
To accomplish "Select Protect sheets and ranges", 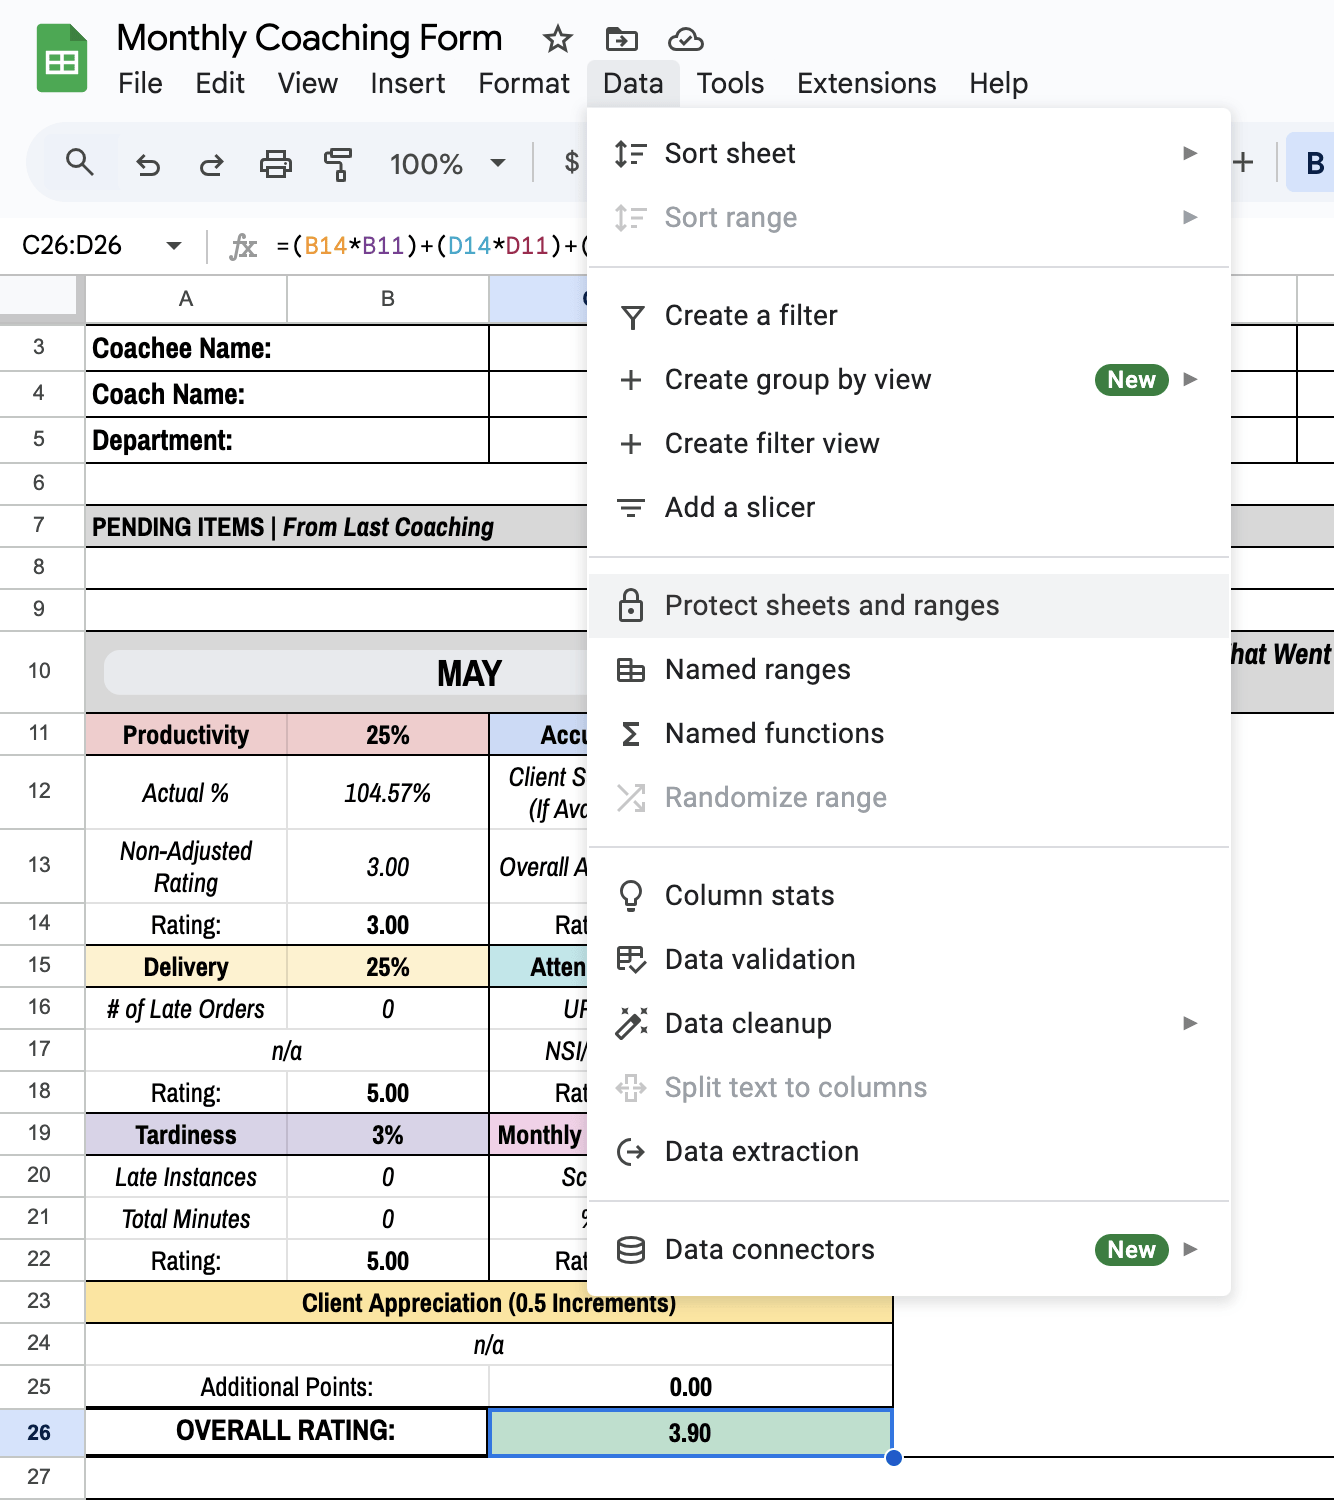I will pos(831,606).
